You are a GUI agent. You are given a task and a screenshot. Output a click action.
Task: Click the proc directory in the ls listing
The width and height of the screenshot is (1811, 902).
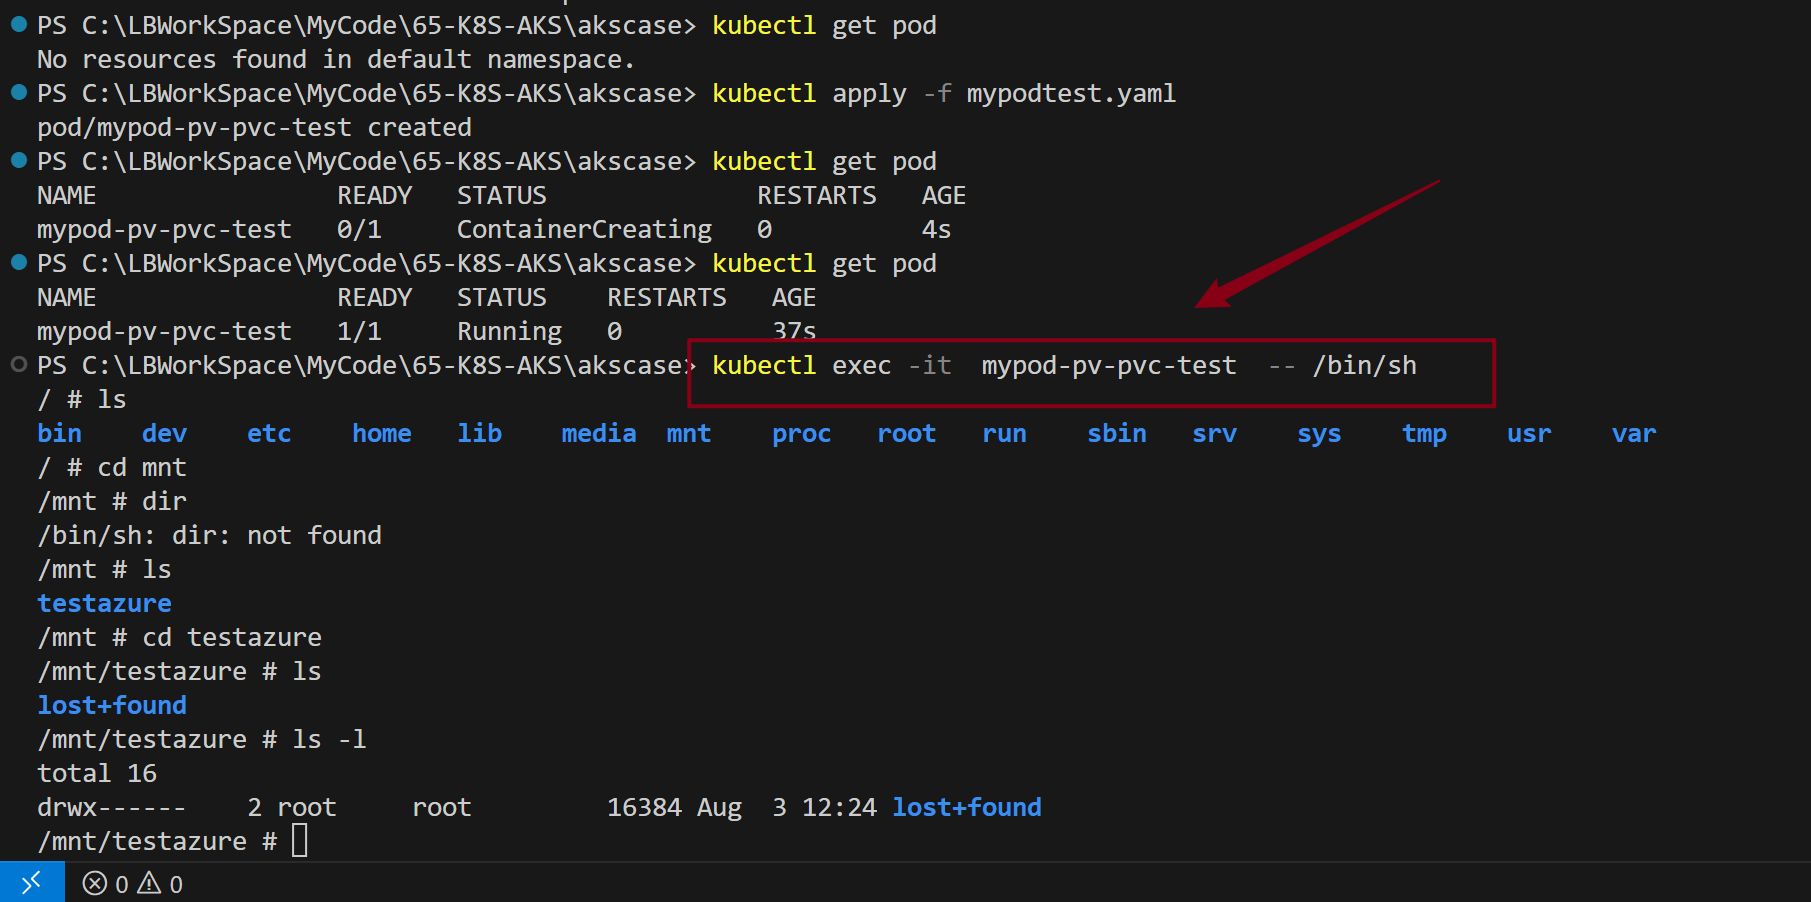(801, 433)
